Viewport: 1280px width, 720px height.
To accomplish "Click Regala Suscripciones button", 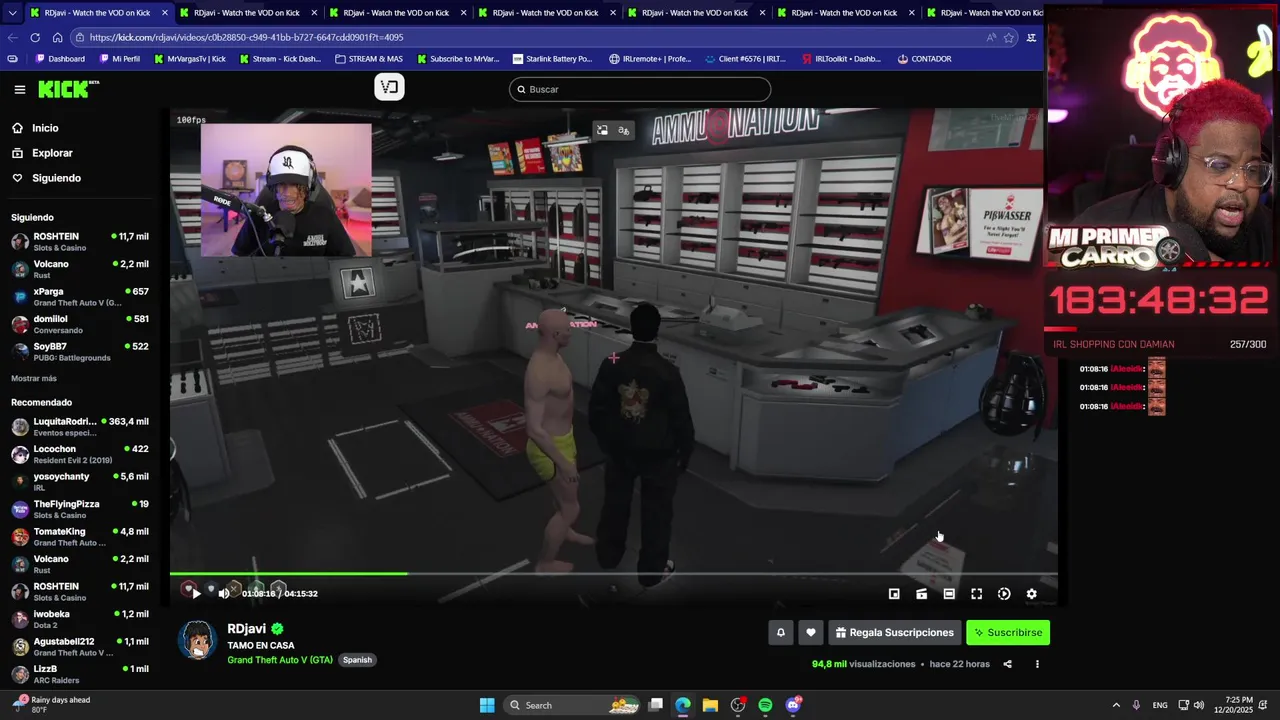I will pos(894,632).
